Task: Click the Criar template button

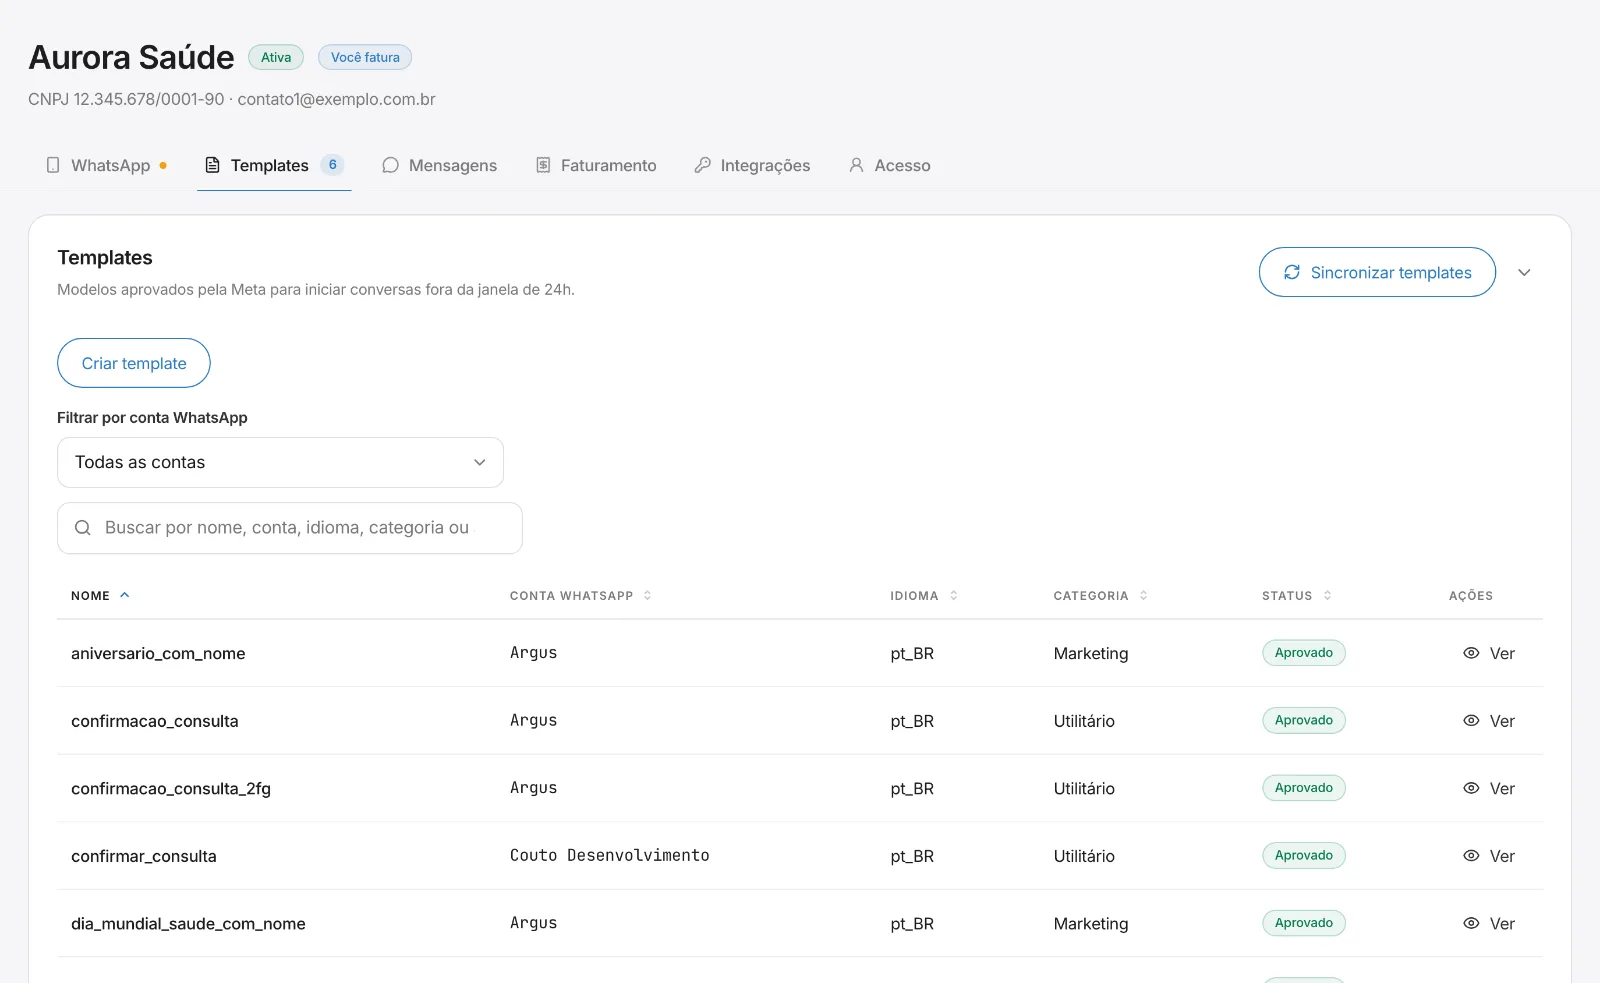Action: click(134, 363)
